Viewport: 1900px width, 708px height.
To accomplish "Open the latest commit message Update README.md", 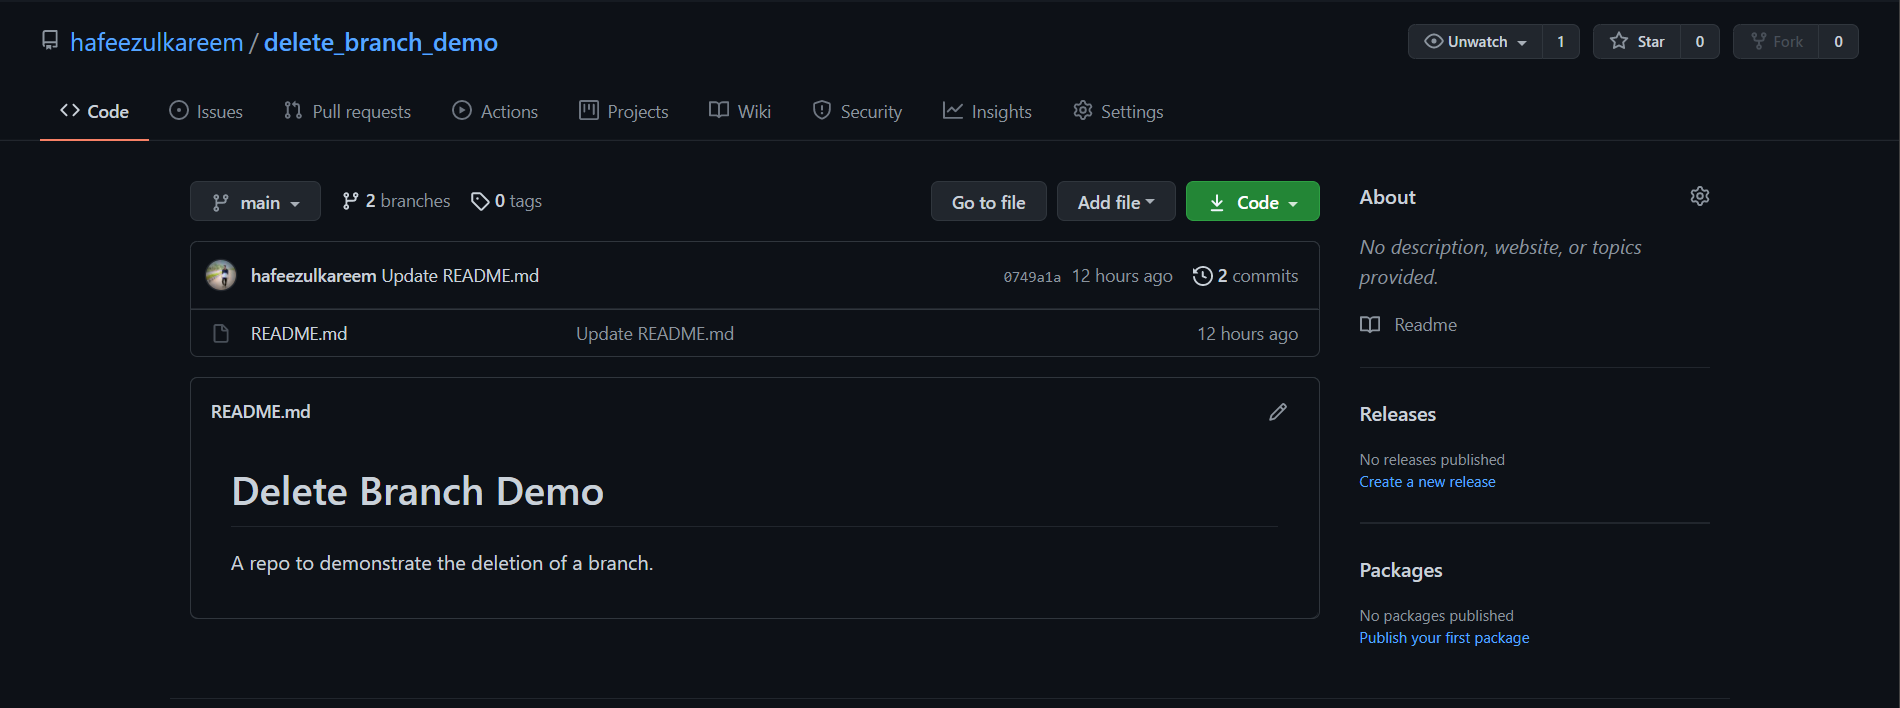I will (x=460, y=276).
